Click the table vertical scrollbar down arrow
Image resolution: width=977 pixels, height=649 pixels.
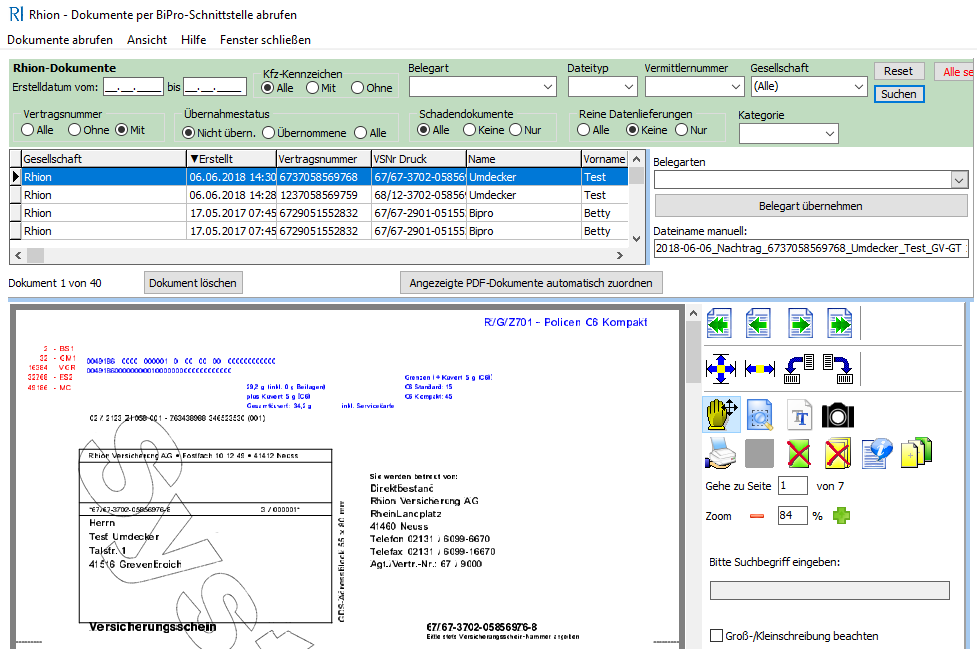point(636,239)
